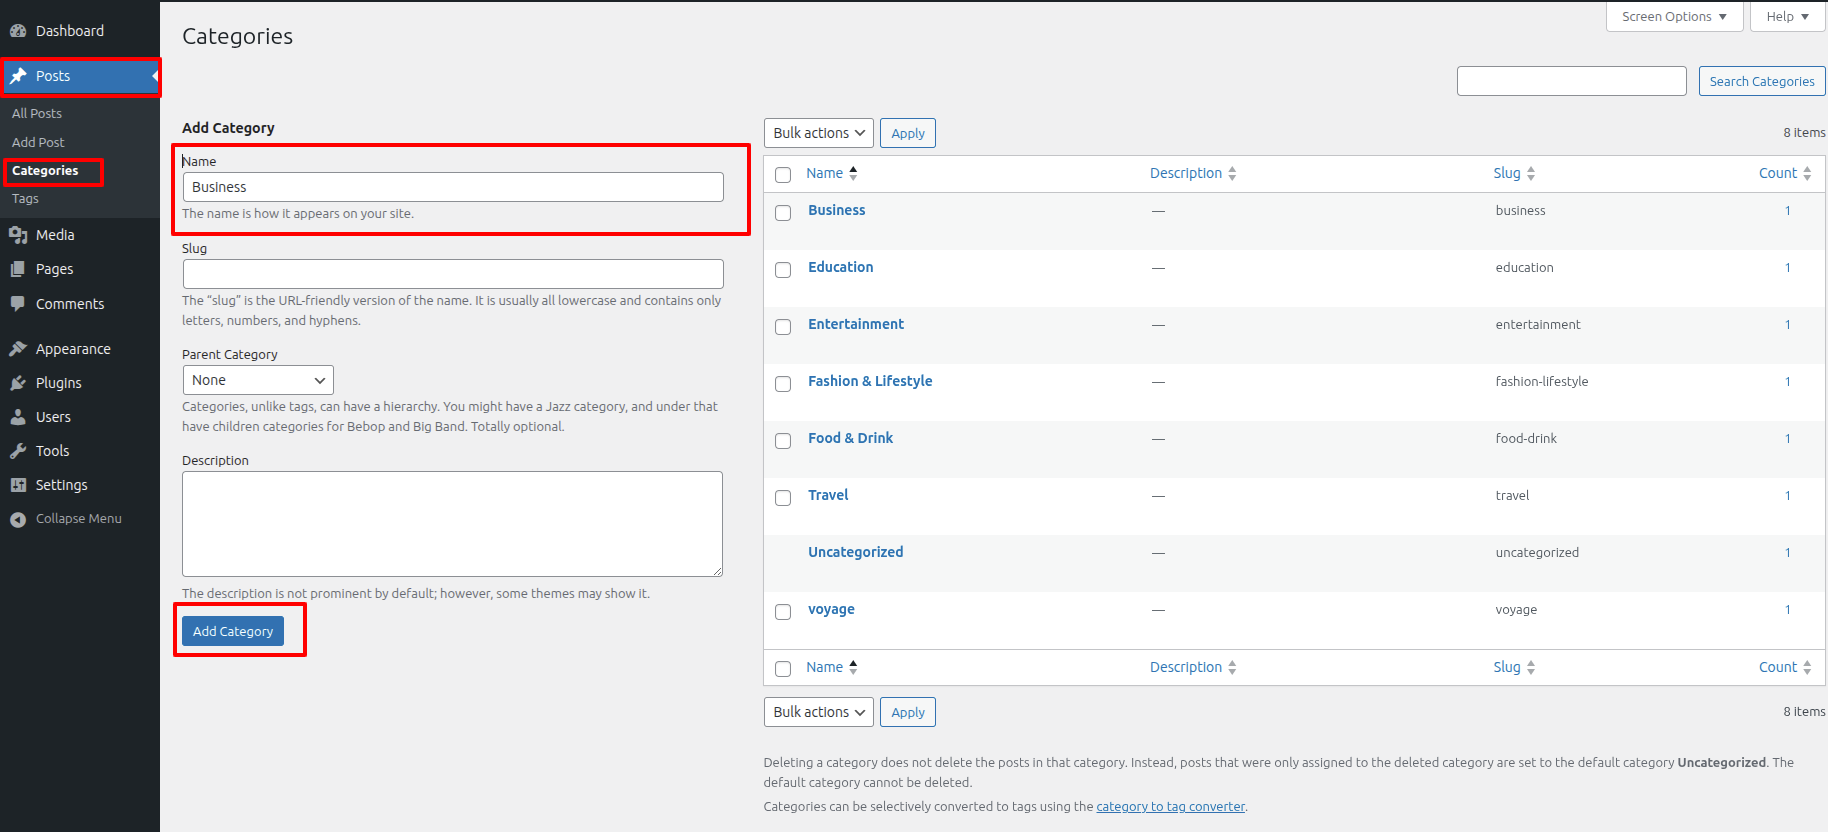
Task: Click the Appearance paintbrush icon
Action: click(x=18, y=349)
